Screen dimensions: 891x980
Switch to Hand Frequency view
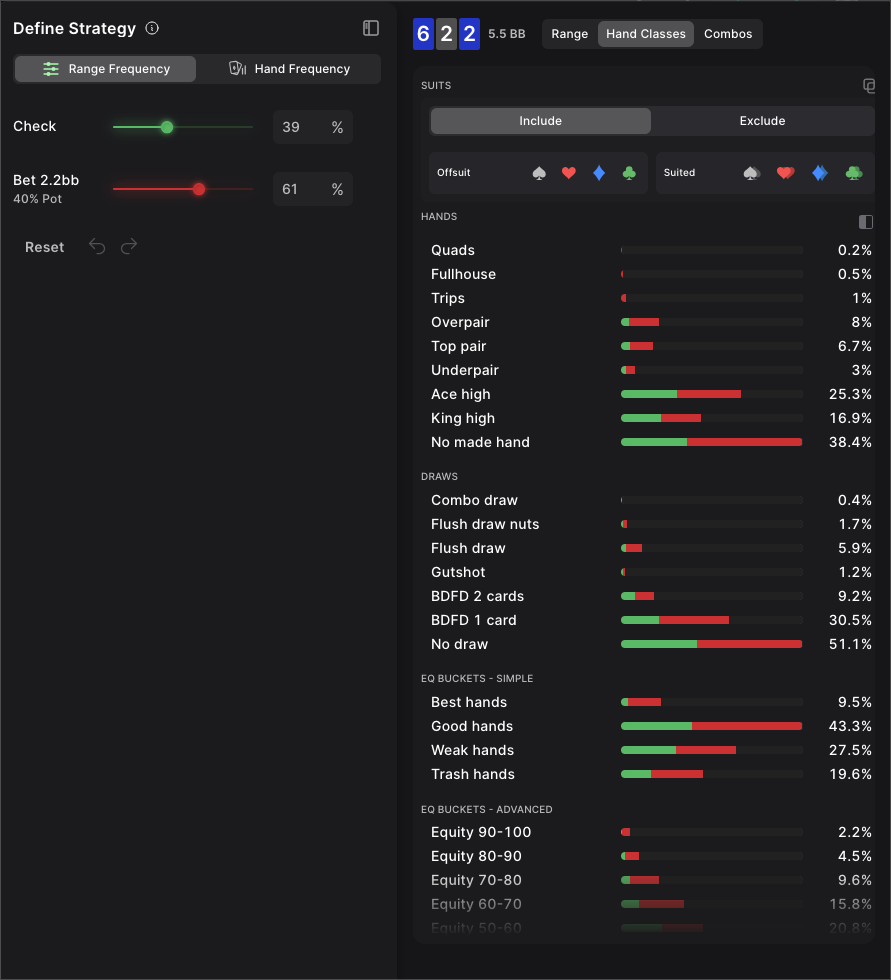tap(289, 68)
